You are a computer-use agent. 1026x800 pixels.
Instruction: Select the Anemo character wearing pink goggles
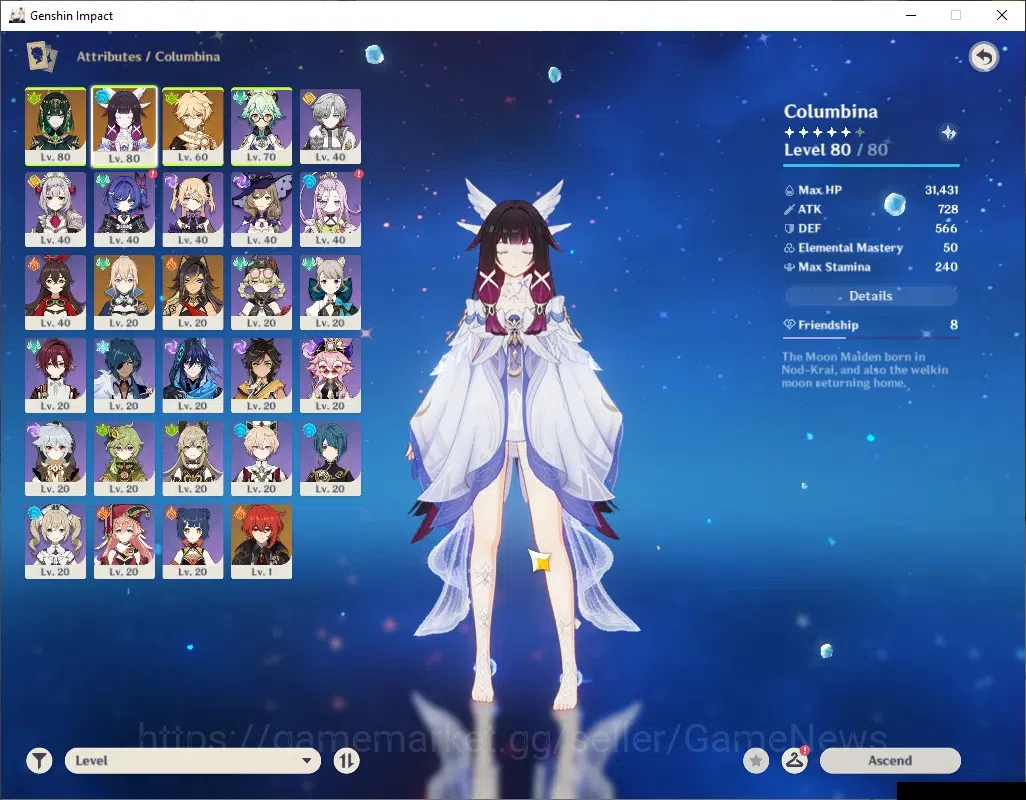(x=261, y=292)
